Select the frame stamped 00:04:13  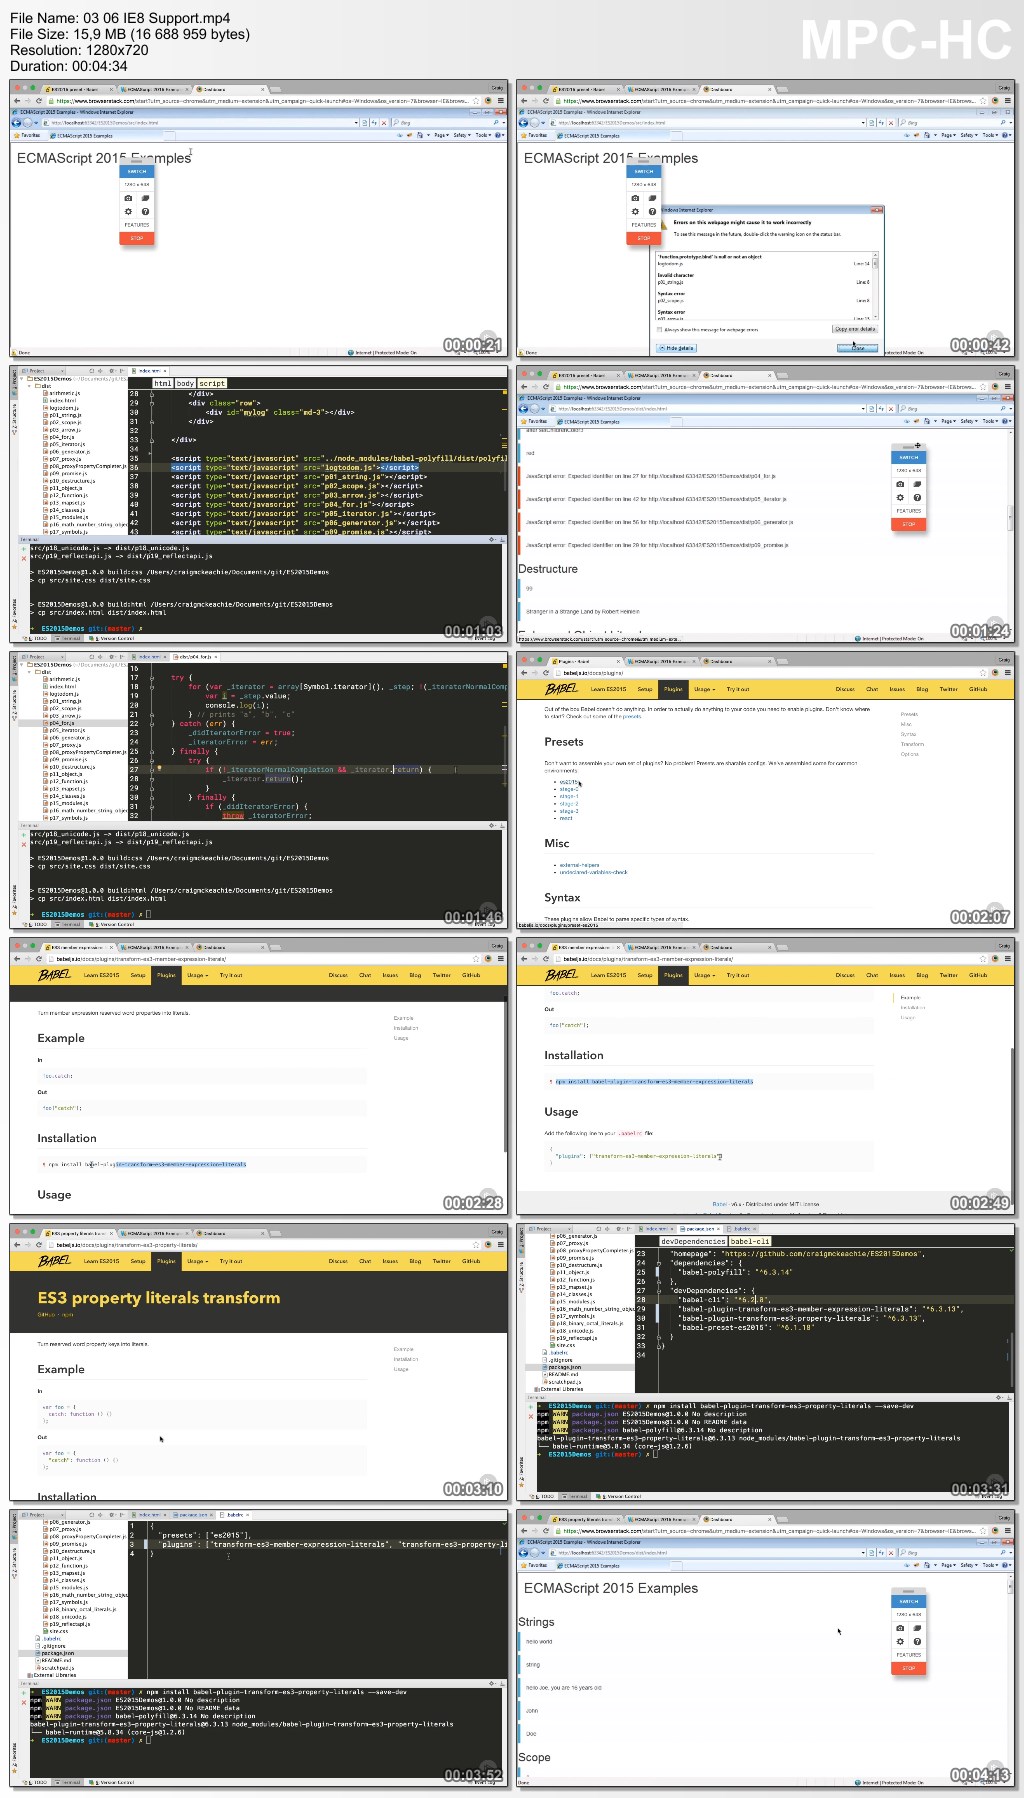[x=766, y=1648]
